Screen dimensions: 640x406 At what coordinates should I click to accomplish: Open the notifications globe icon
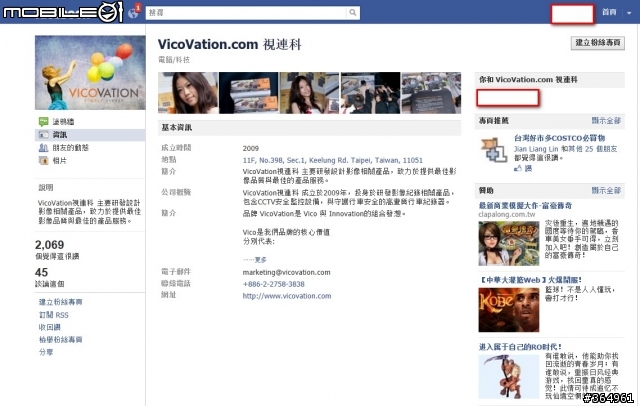coord(133,13)
